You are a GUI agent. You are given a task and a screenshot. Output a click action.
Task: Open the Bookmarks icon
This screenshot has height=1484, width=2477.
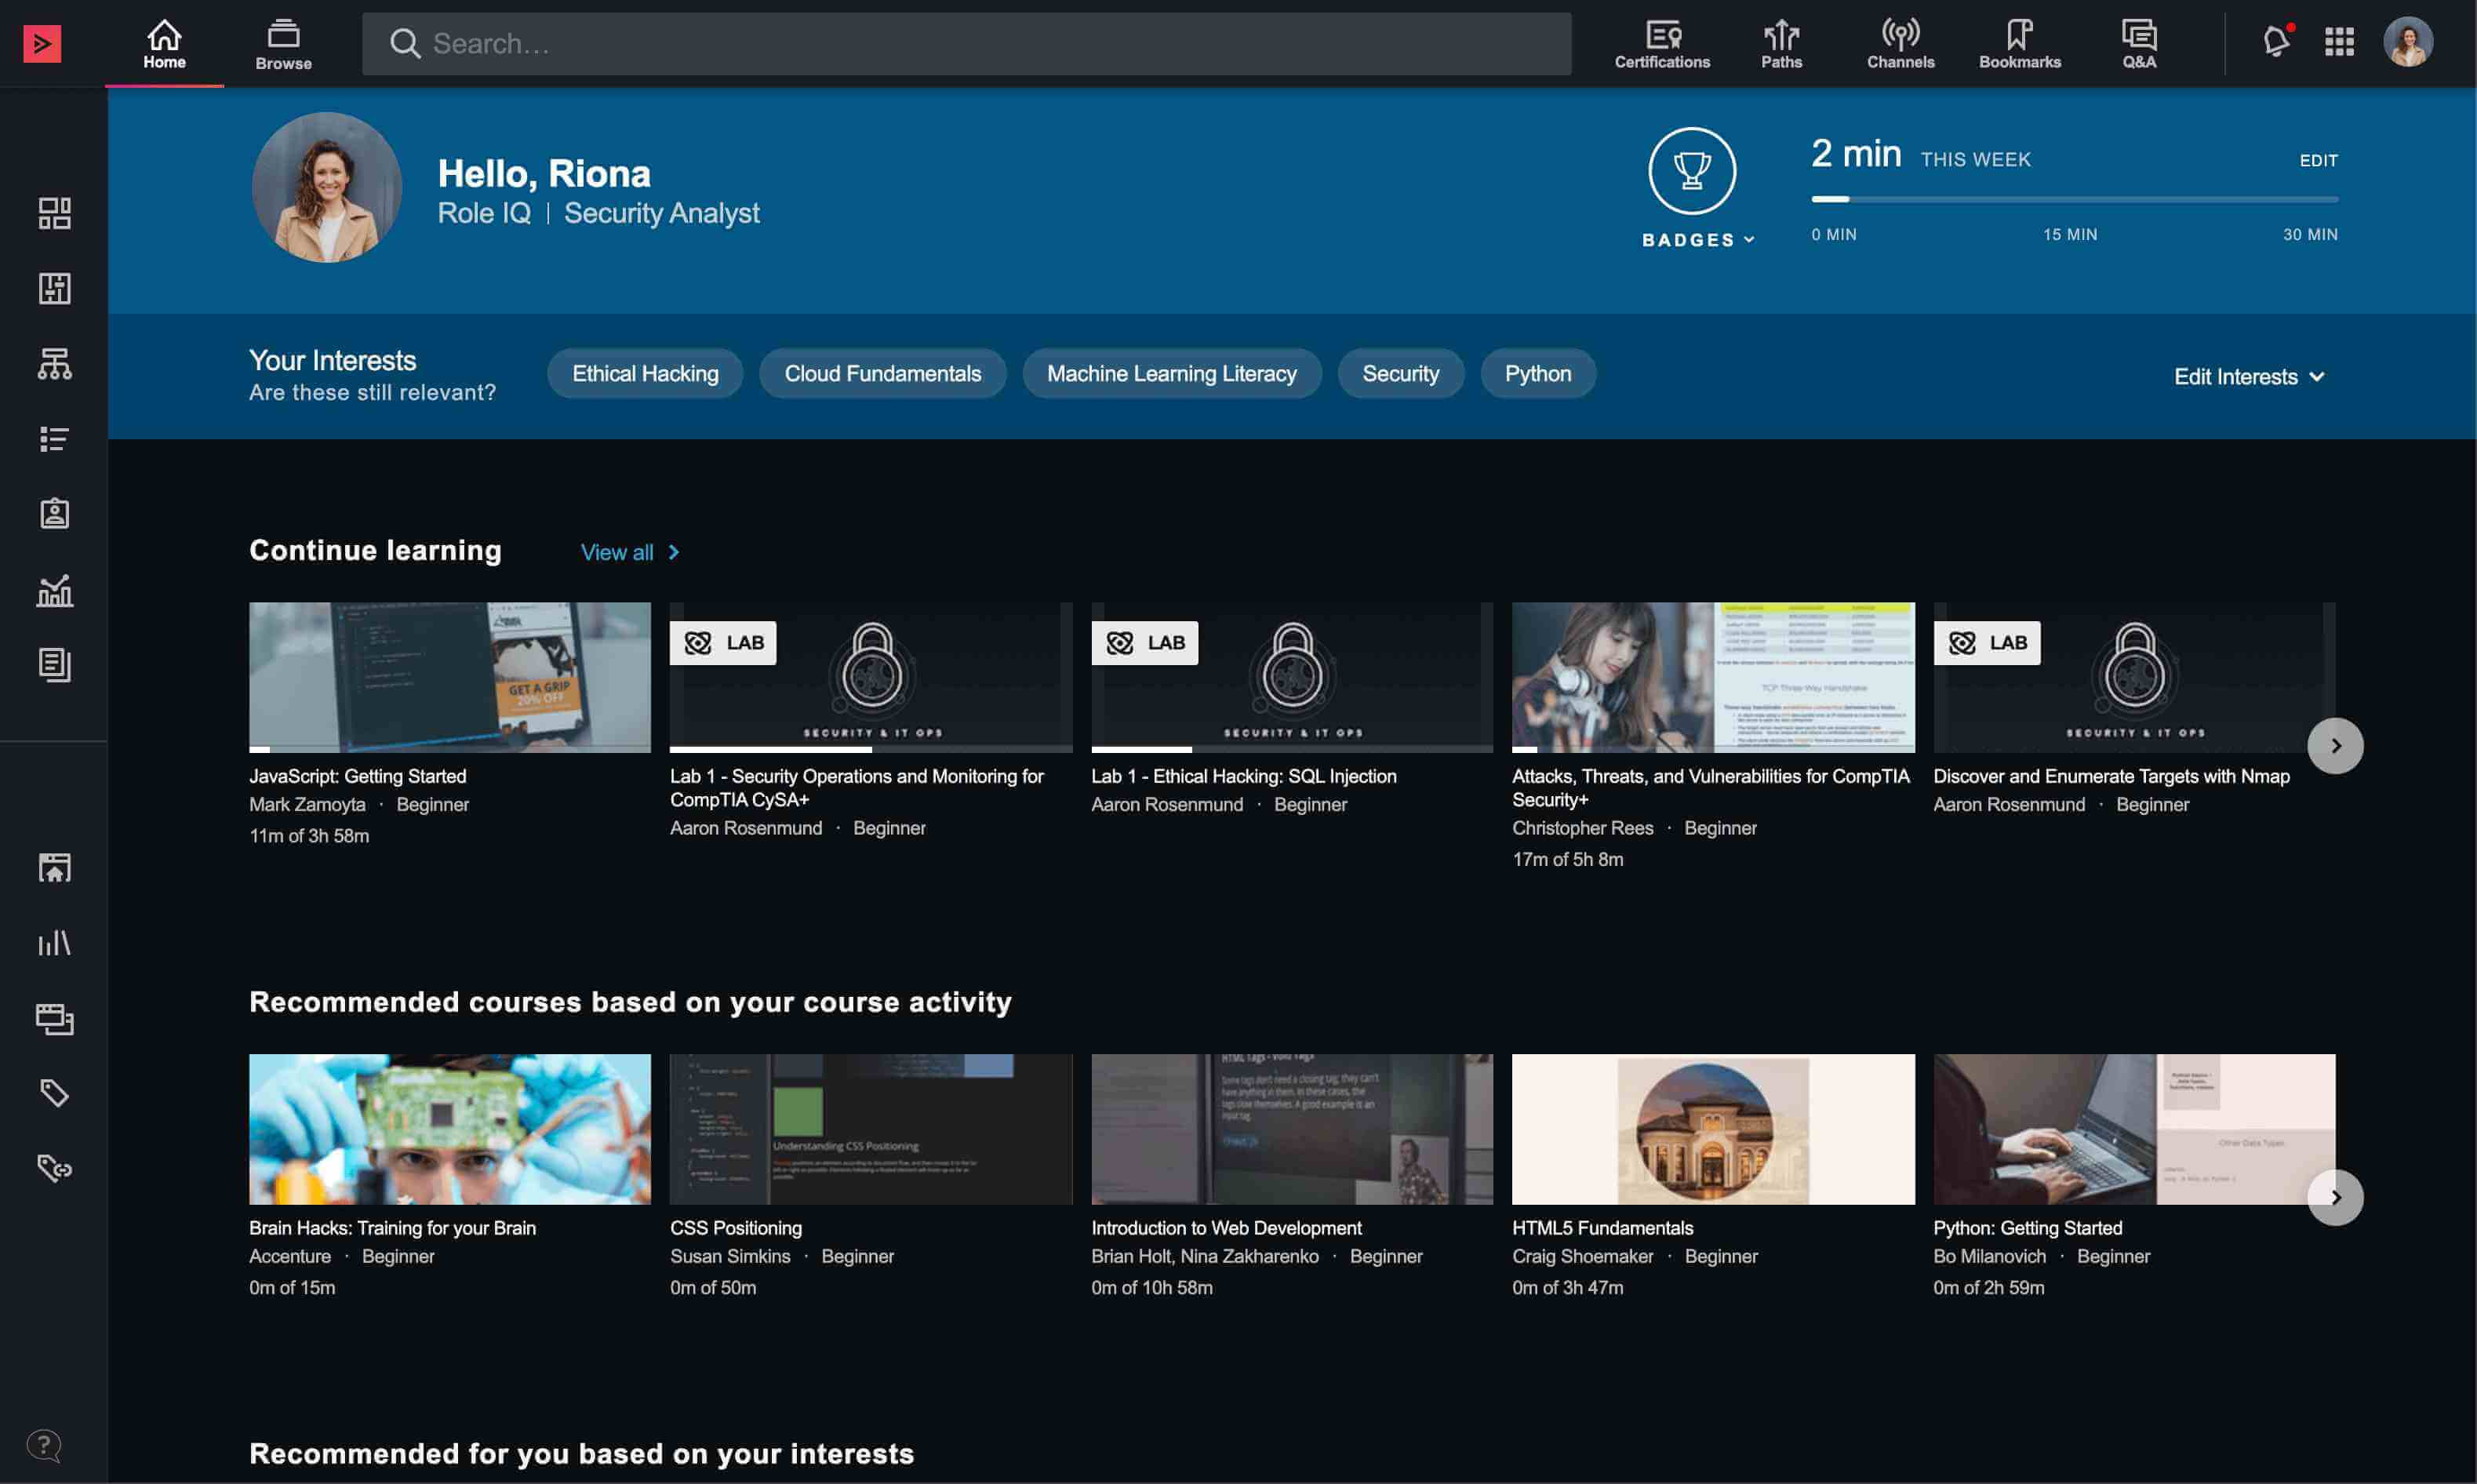point(2018,44)
